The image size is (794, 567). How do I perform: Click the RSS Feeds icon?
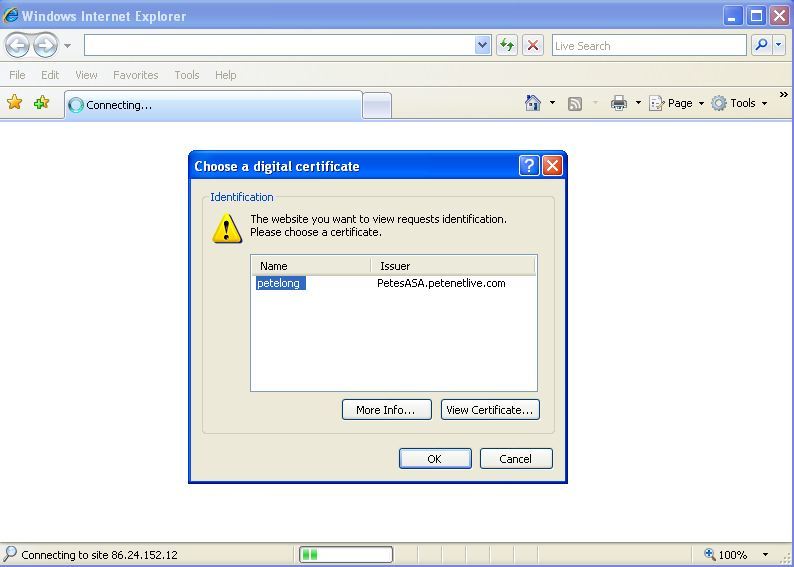point(575,103)
